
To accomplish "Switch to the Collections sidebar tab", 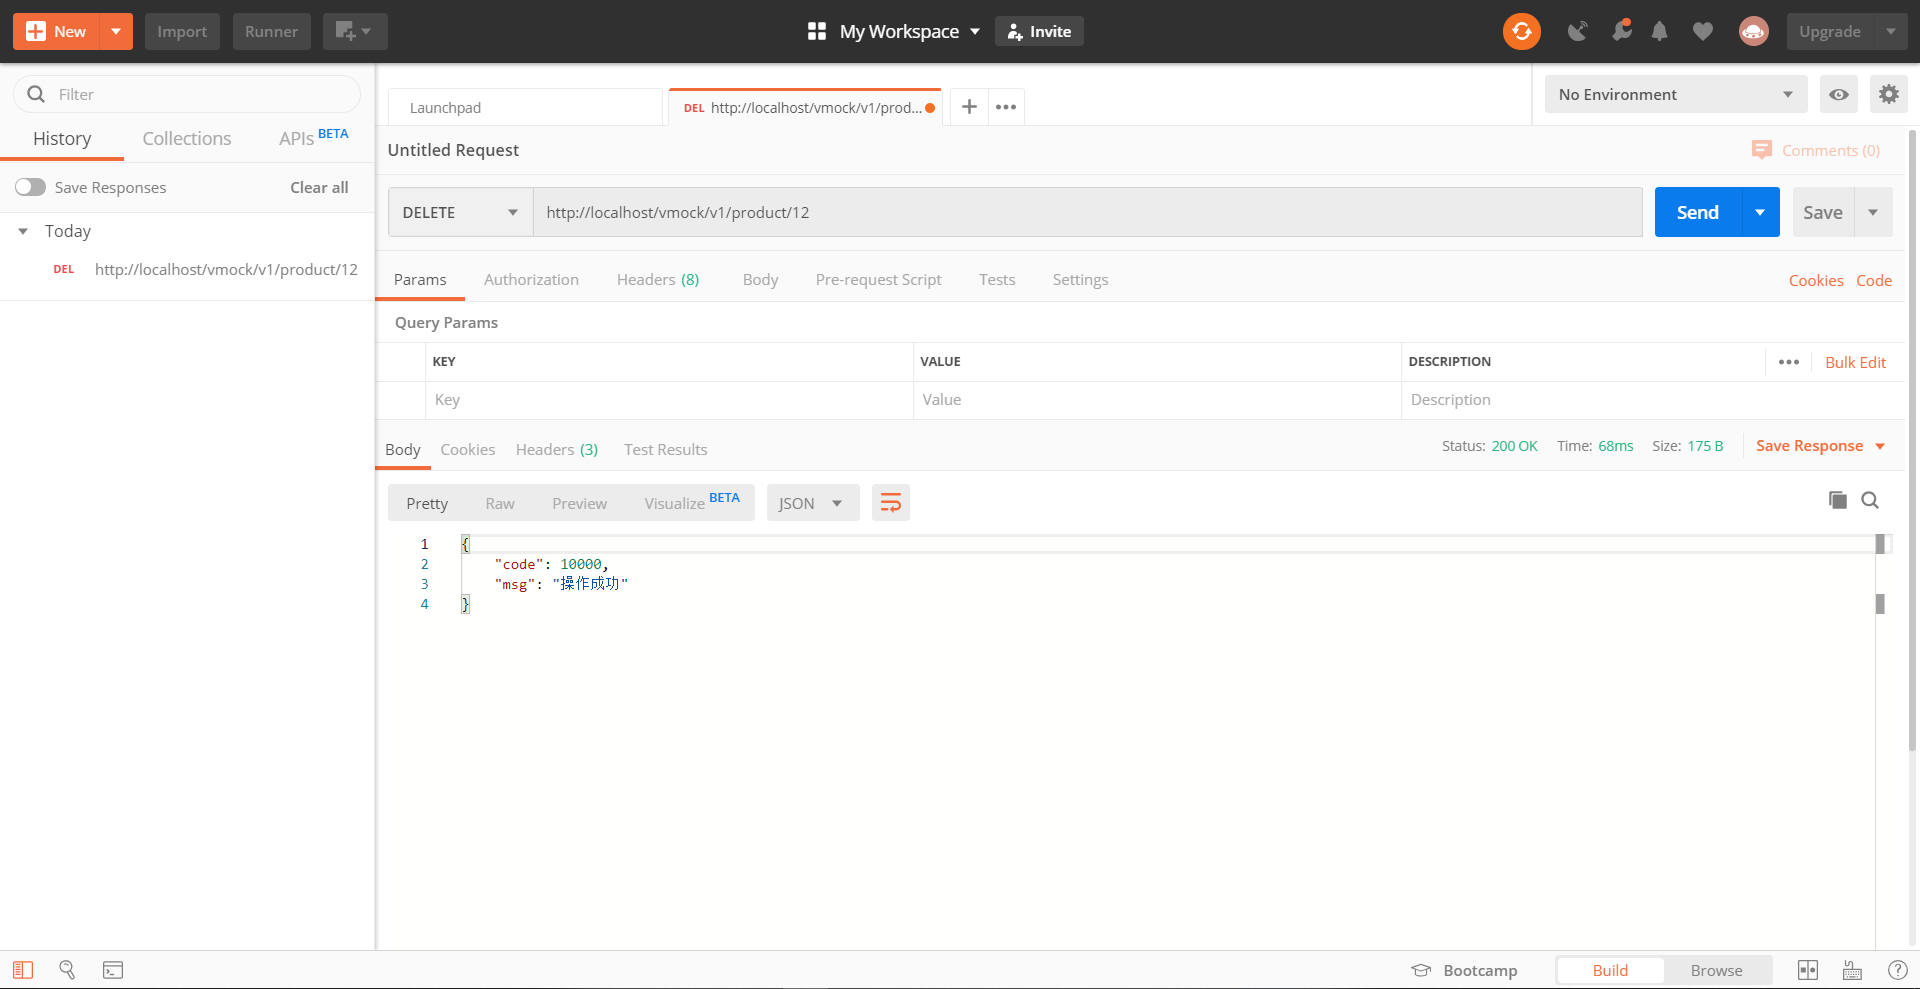I will pyautogui.click(x=187, y=138).
